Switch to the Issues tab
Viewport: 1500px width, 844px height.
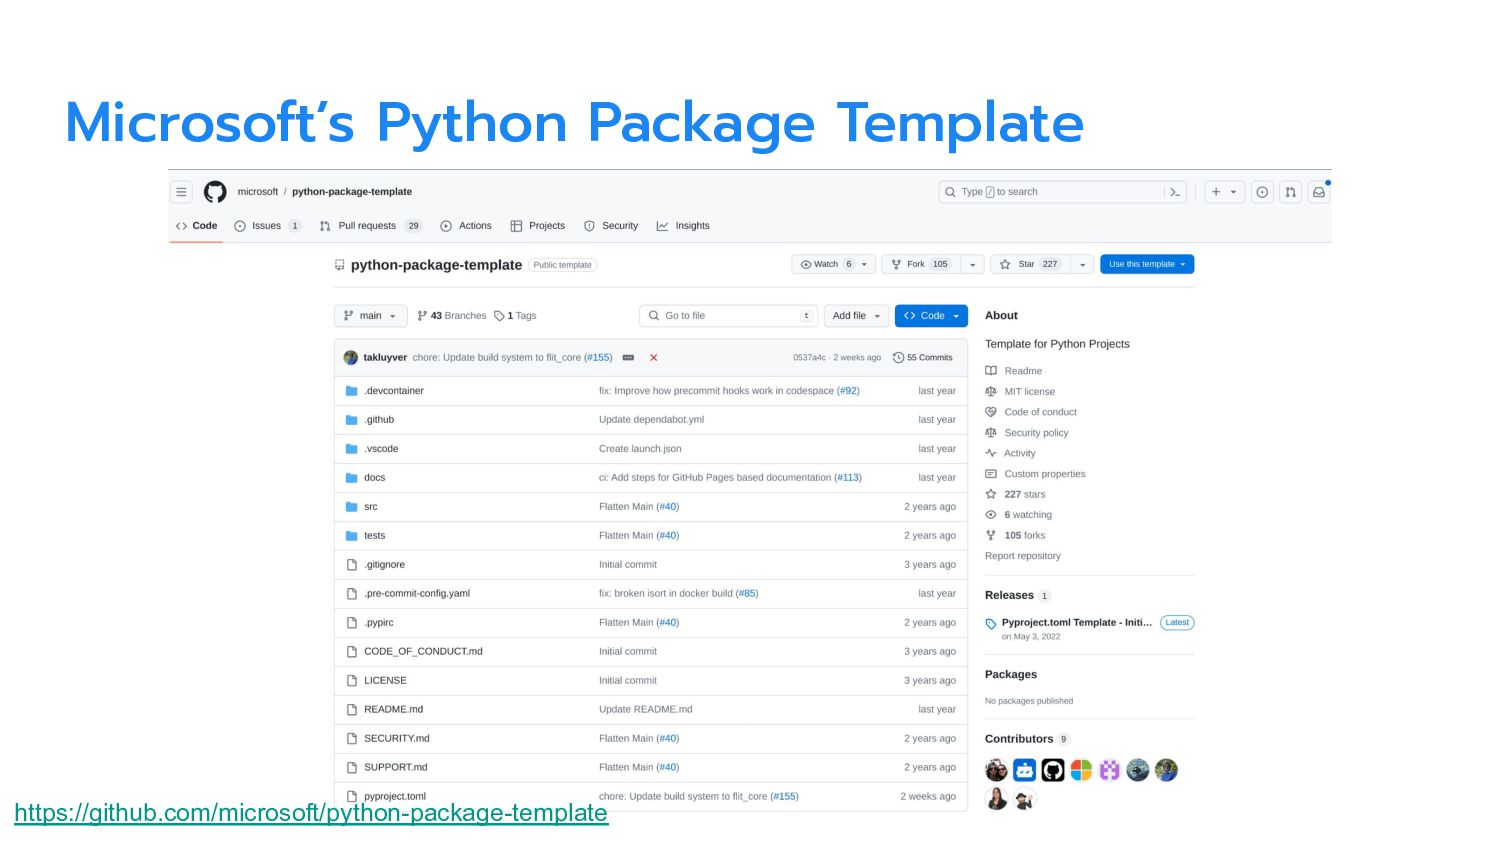pos(267,226)
